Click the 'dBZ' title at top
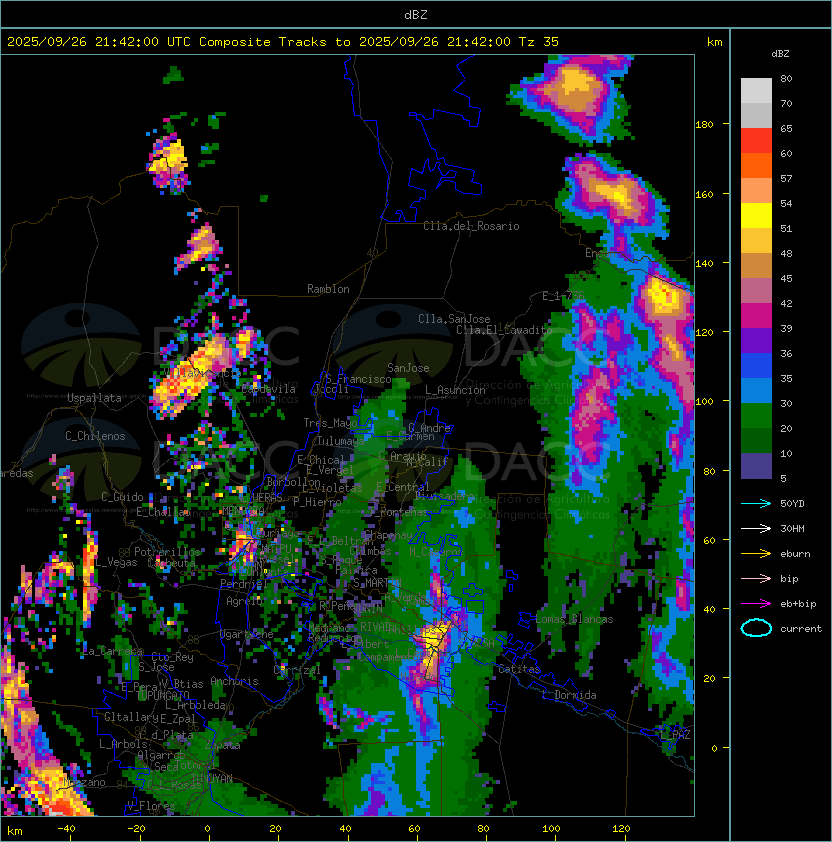The image size is (832, 842). coord(416,14)
